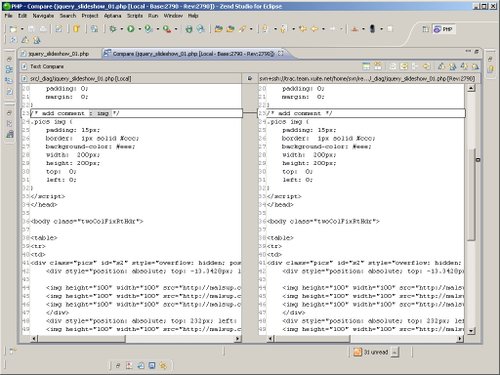500x375 pixels.
Task: Expand the External Tools dropdown arrow
Action: click(176, 29)
